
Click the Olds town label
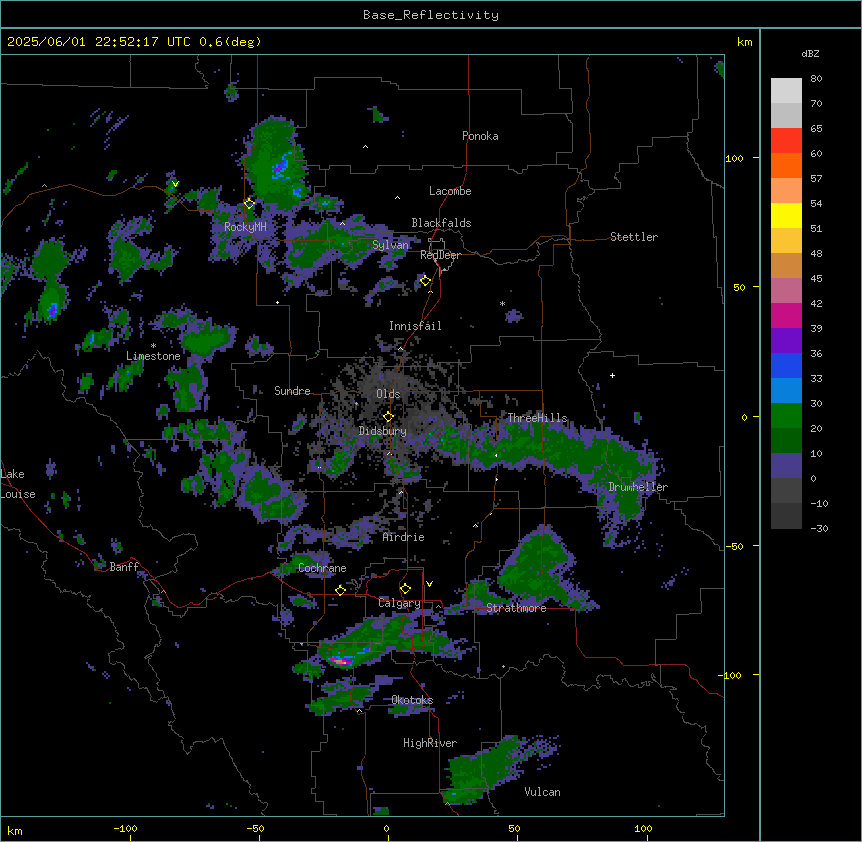coord(388,394)
